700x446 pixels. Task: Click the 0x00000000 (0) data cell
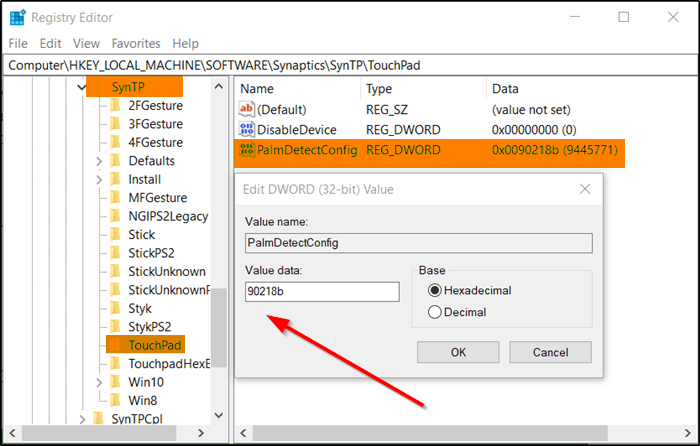pyautogui.click(x=534, y=129)
